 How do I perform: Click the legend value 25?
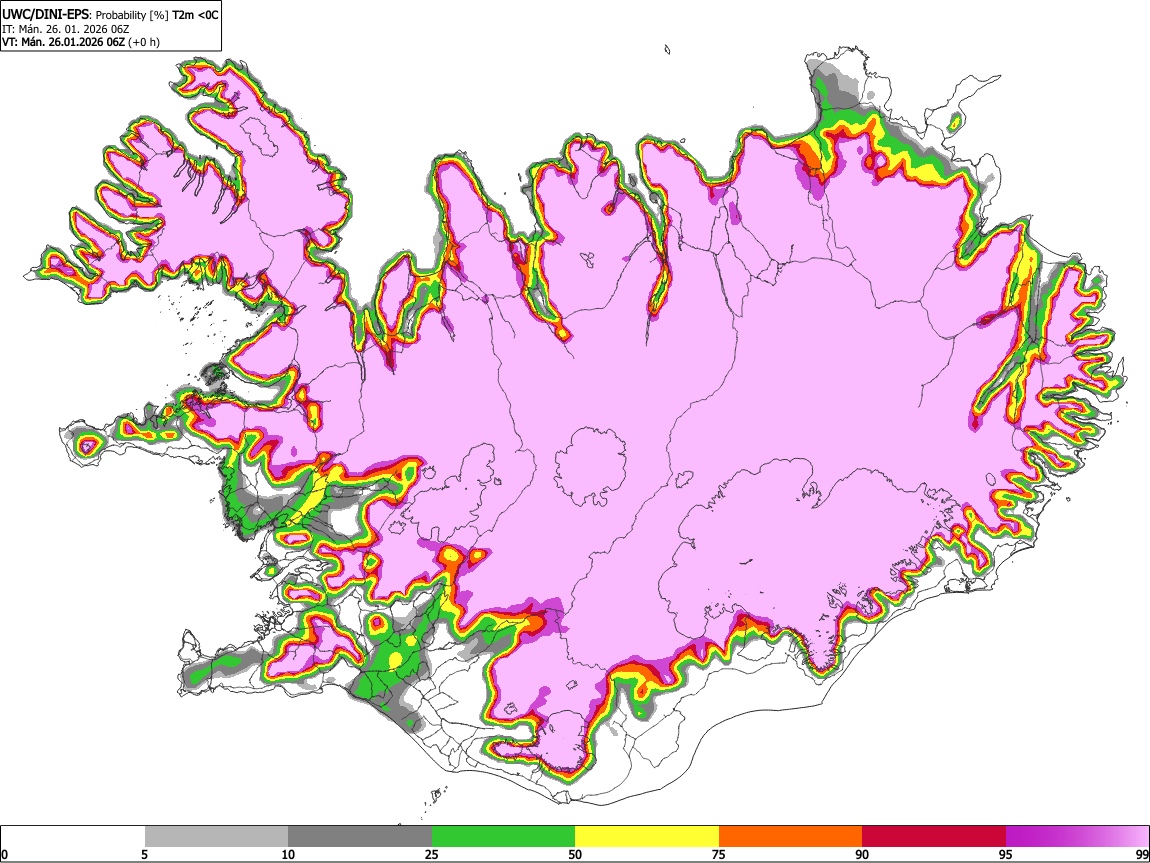[432, 854]
